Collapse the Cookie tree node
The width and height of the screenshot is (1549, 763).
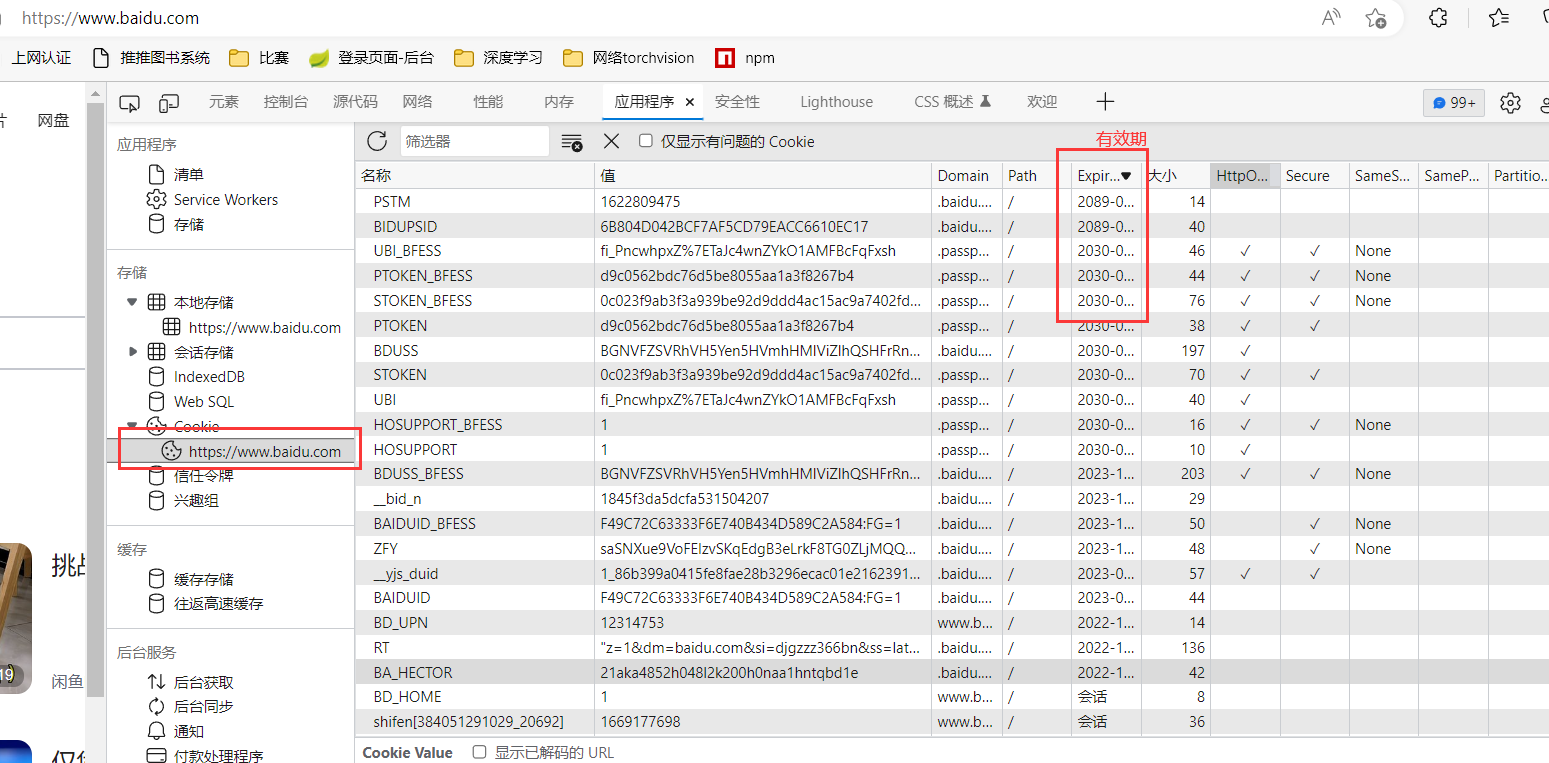[132, 426]
